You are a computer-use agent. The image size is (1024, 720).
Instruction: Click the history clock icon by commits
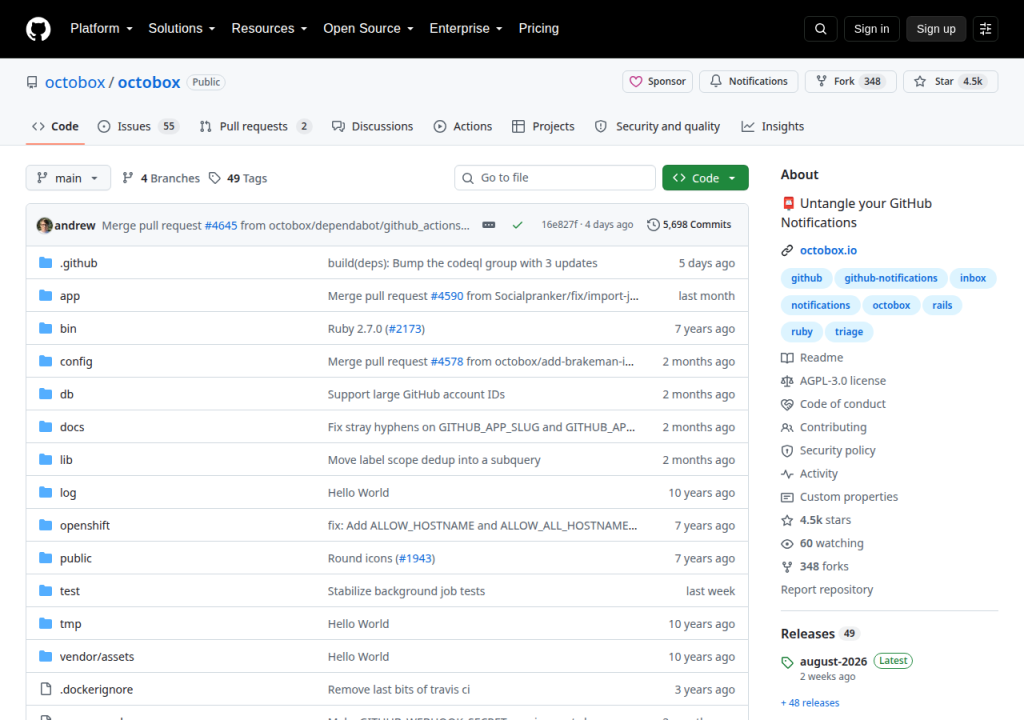pyautogui.click(x=653, y=225)
